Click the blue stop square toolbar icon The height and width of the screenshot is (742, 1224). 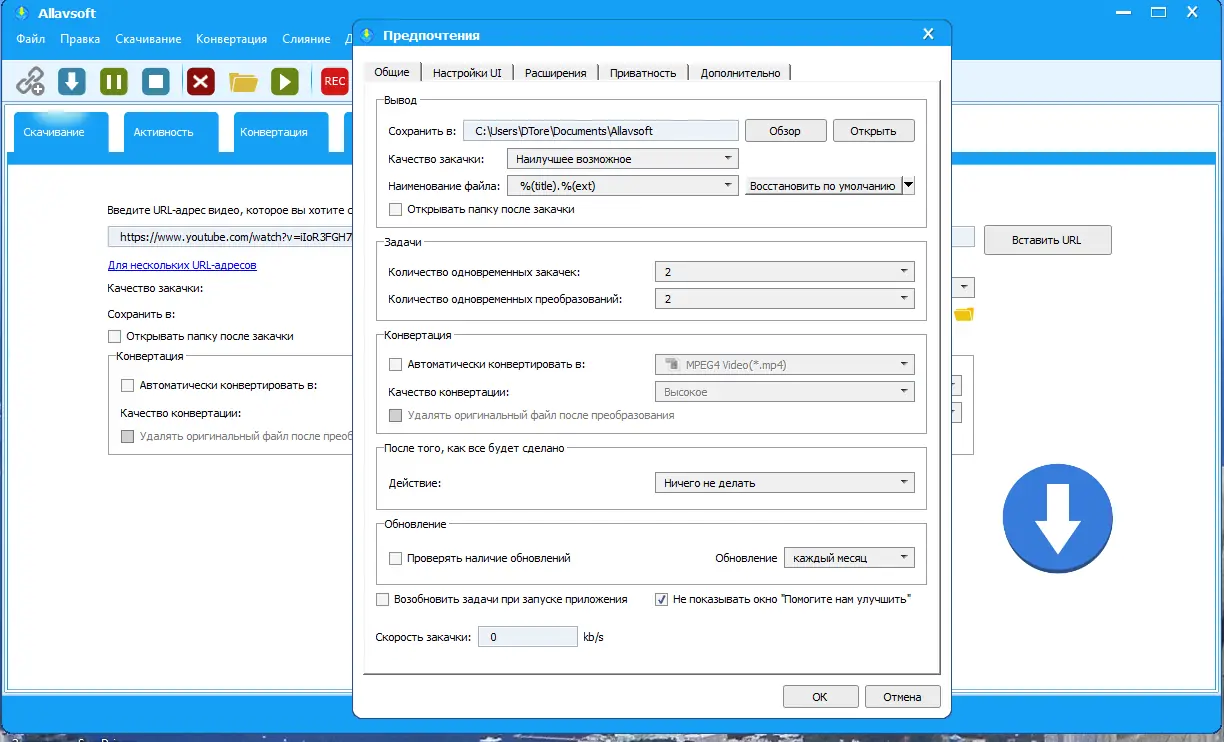pos(156,81)
